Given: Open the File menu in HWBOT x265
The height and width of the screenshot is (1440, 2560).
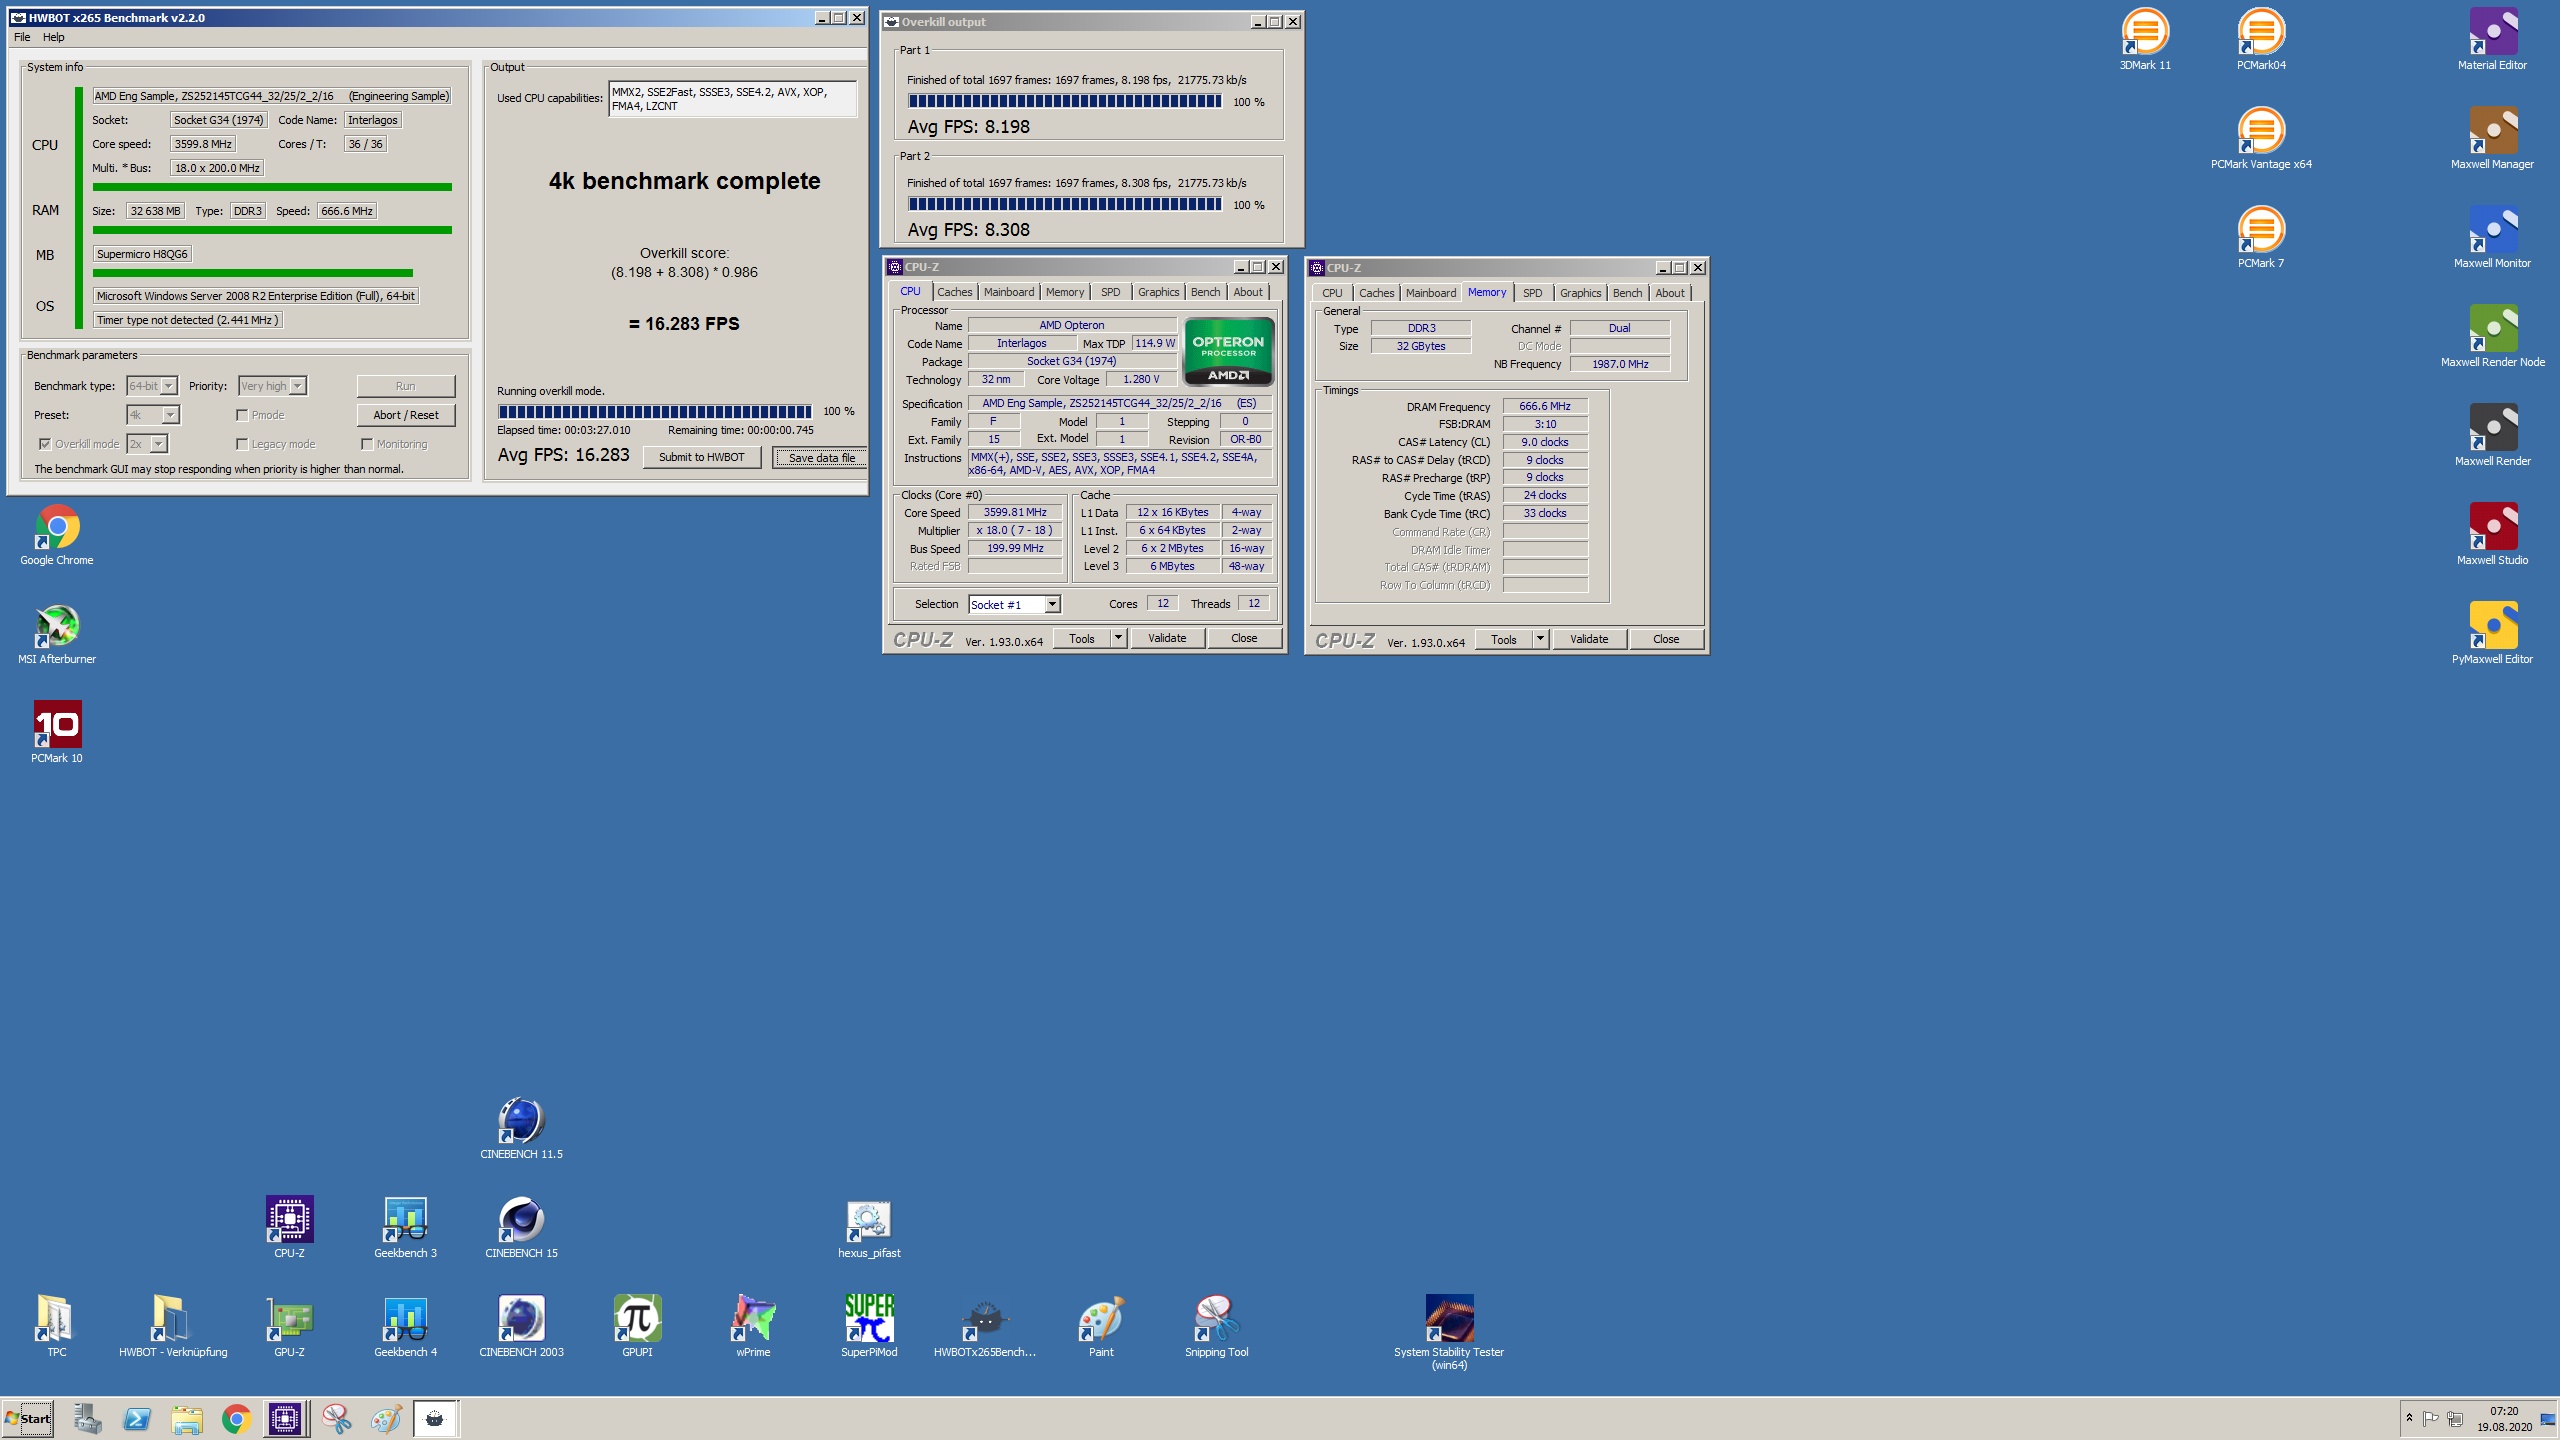Looking at the screenshot, I should coord(22,37).
